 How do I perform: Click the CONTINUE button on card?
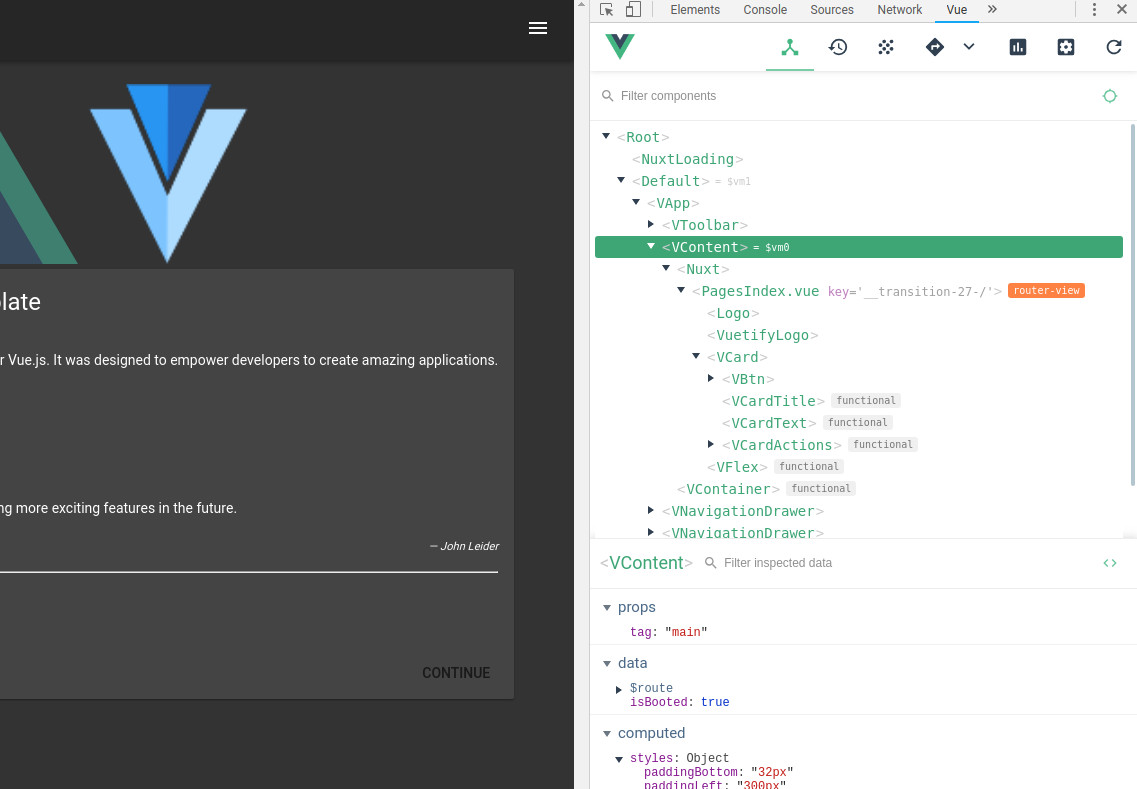coord(456,673)
